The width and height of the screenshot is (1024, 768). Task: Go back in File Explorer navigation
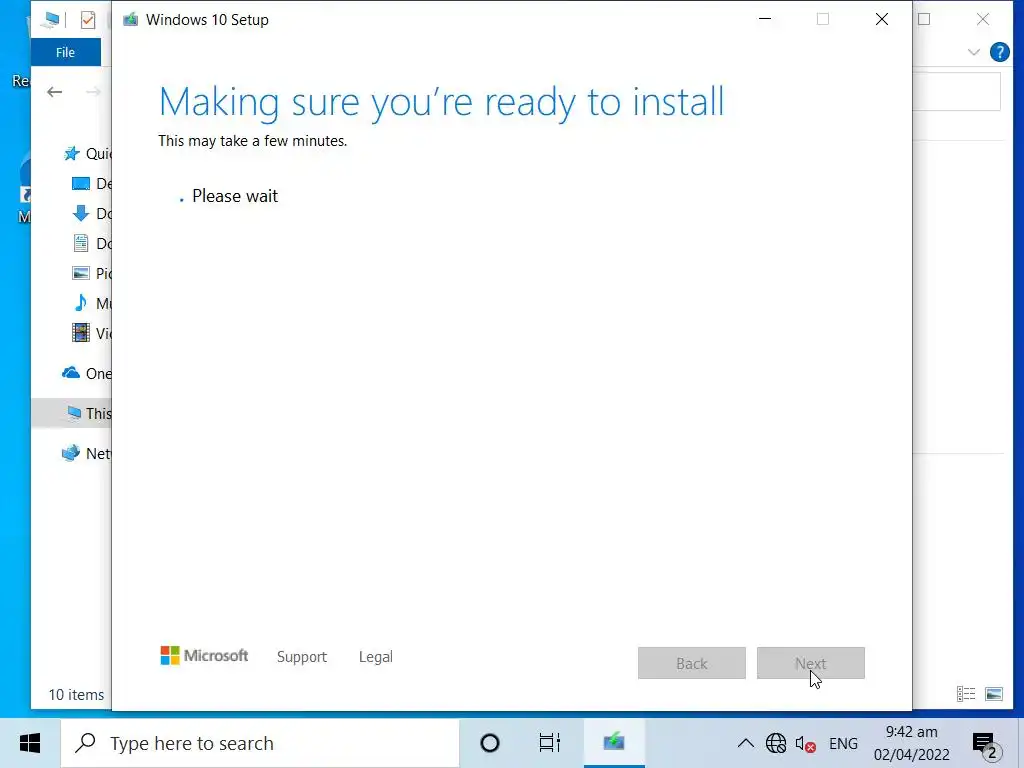click(x=55, y=92)
